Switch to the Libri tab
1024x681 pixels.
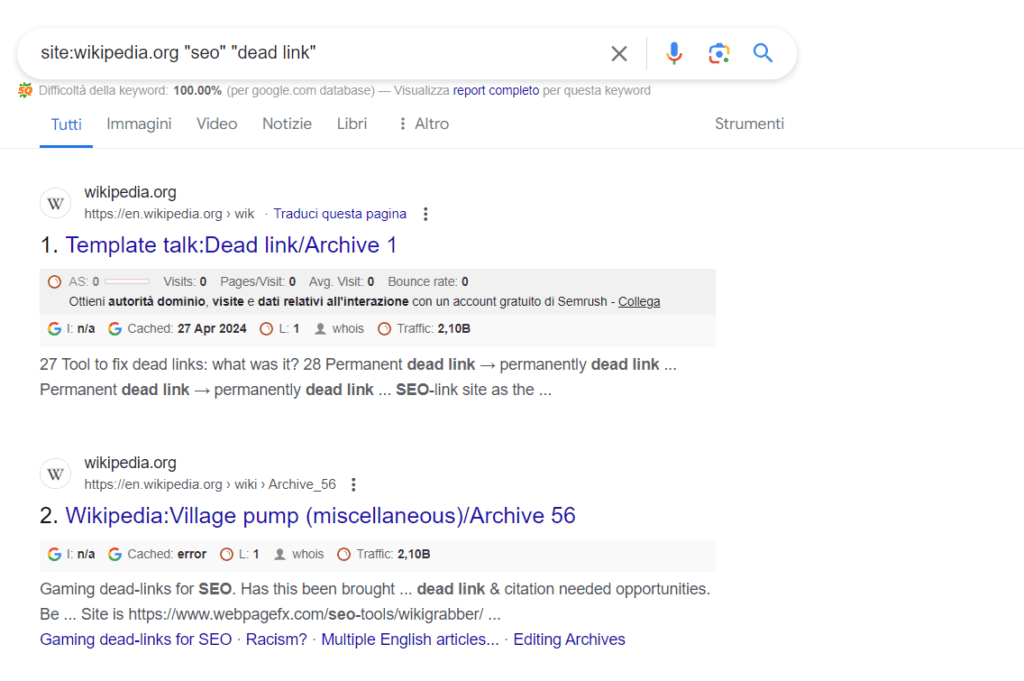coord(352,124)
